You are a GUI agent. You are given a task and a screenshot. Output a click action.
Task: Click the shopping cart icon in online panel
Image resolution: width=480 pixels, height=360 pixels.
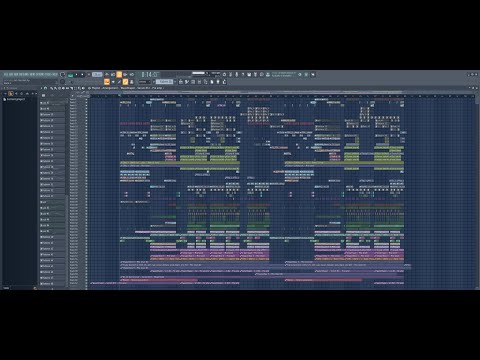pos(306,75)
